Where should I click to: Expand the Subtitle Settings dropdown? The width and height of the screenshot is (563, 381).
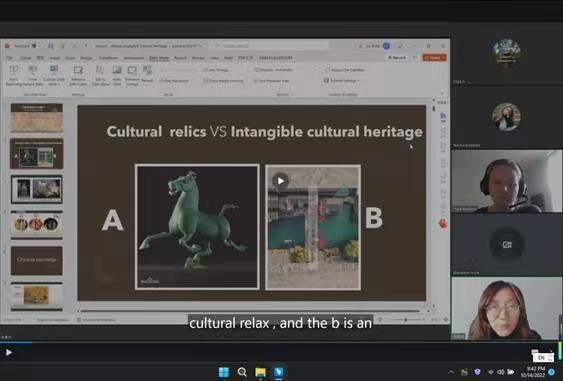[x=341, y=80]
